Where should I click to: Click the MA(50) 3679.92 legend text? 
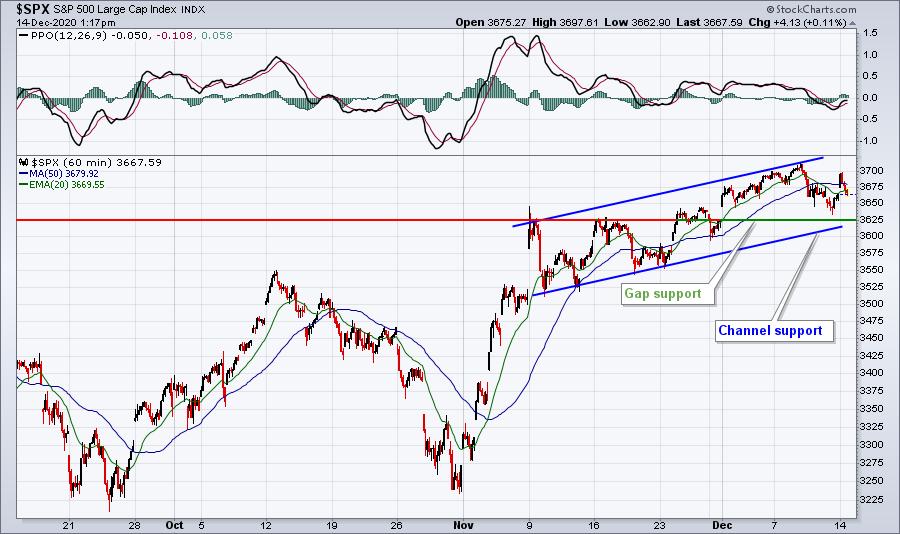[x=63, y=173]
